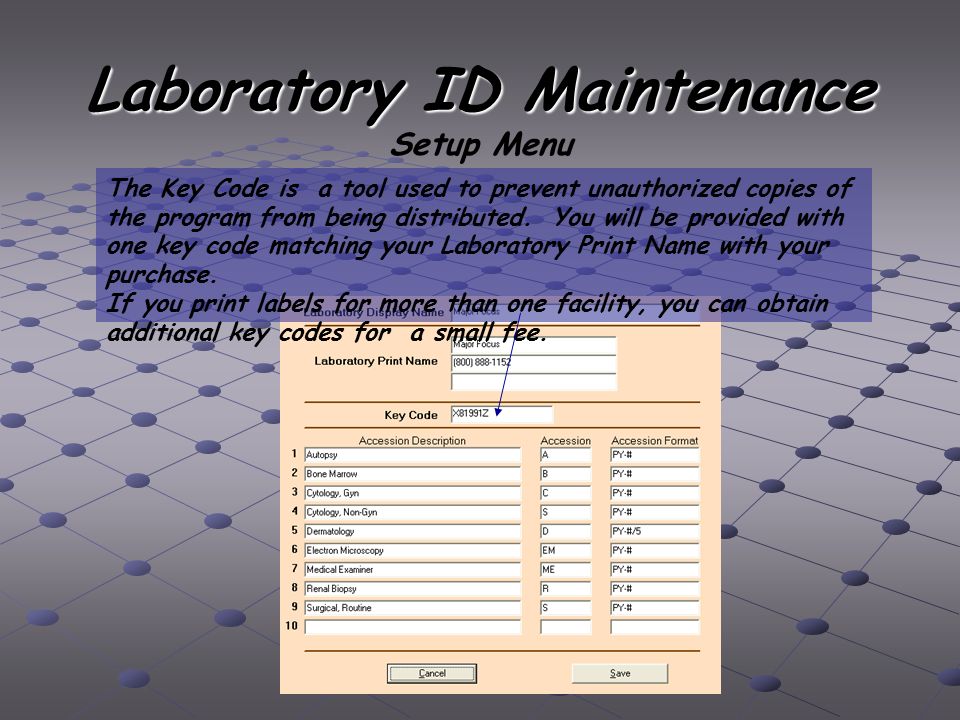The height and width of the screenshot is (720, 960).
Task: Select the Medical Examiner description field
Action: (x=413, y=569)
